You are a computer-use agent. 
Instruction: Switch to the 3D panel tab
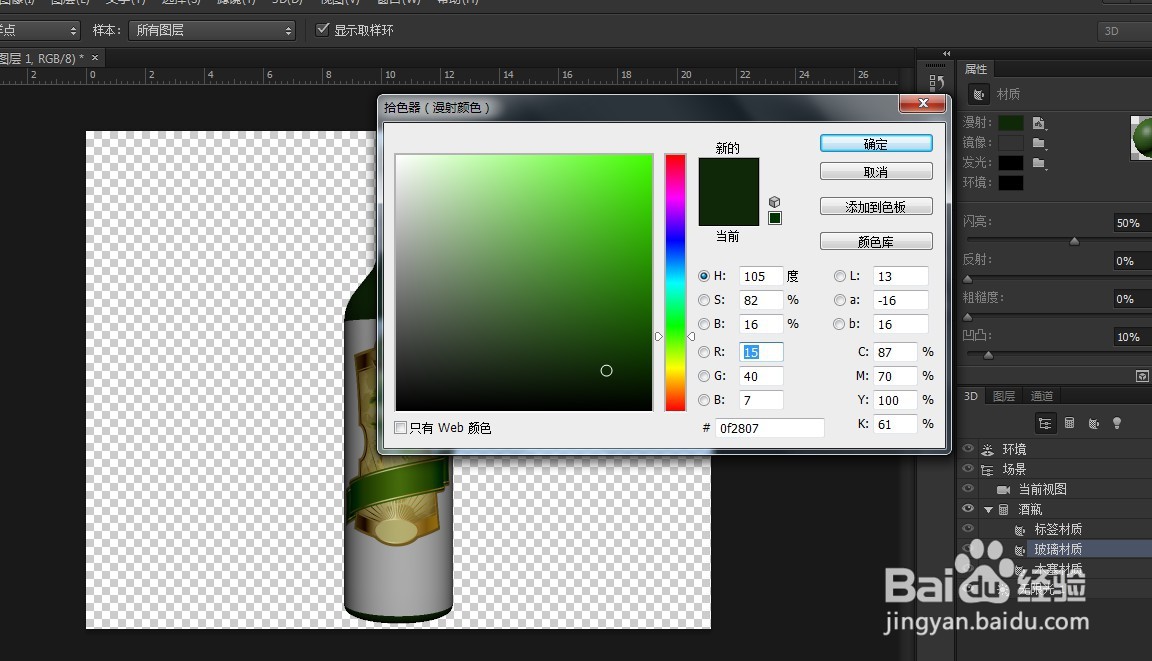coord(971,396)
